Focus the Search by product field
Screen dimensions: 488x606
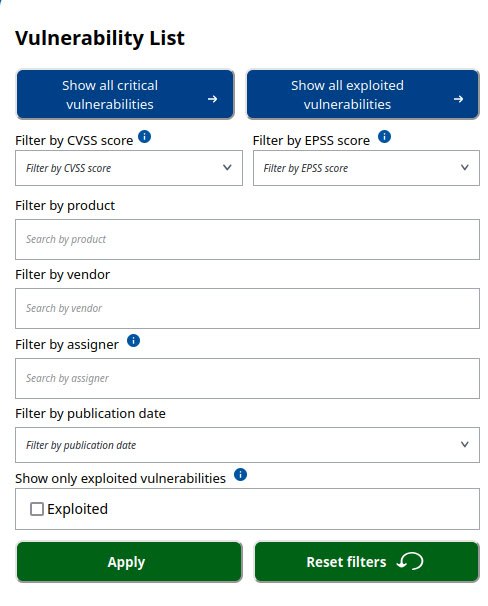(247, 239)
